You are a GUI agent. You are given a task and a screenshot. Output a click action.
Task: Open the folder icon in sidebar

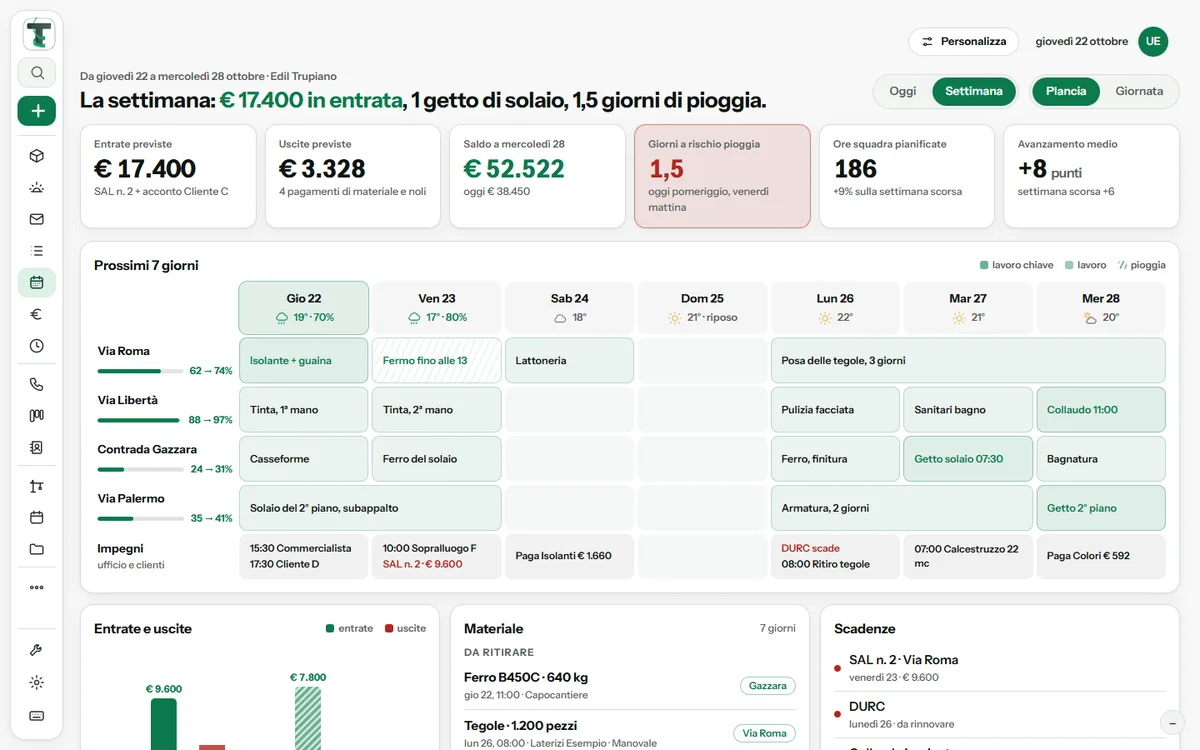click(37, 549)
